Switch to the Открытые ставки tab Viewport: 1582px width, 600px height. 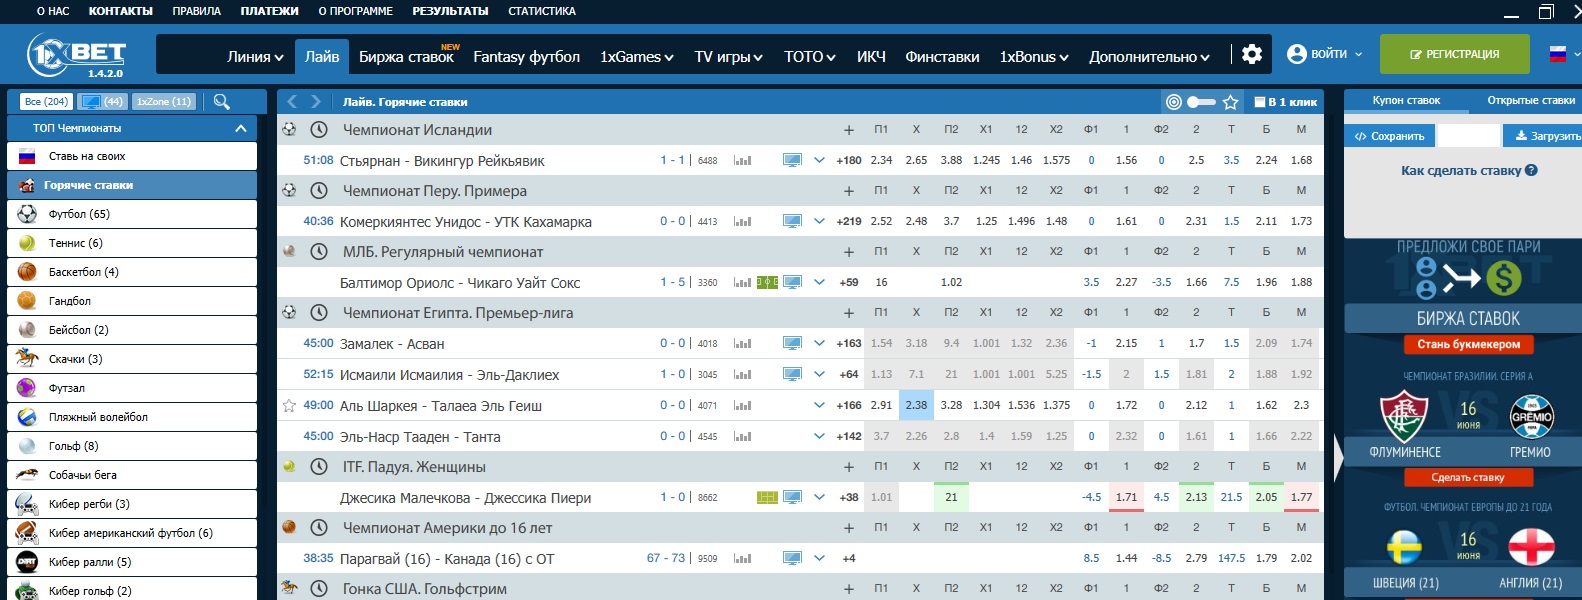1530,101
